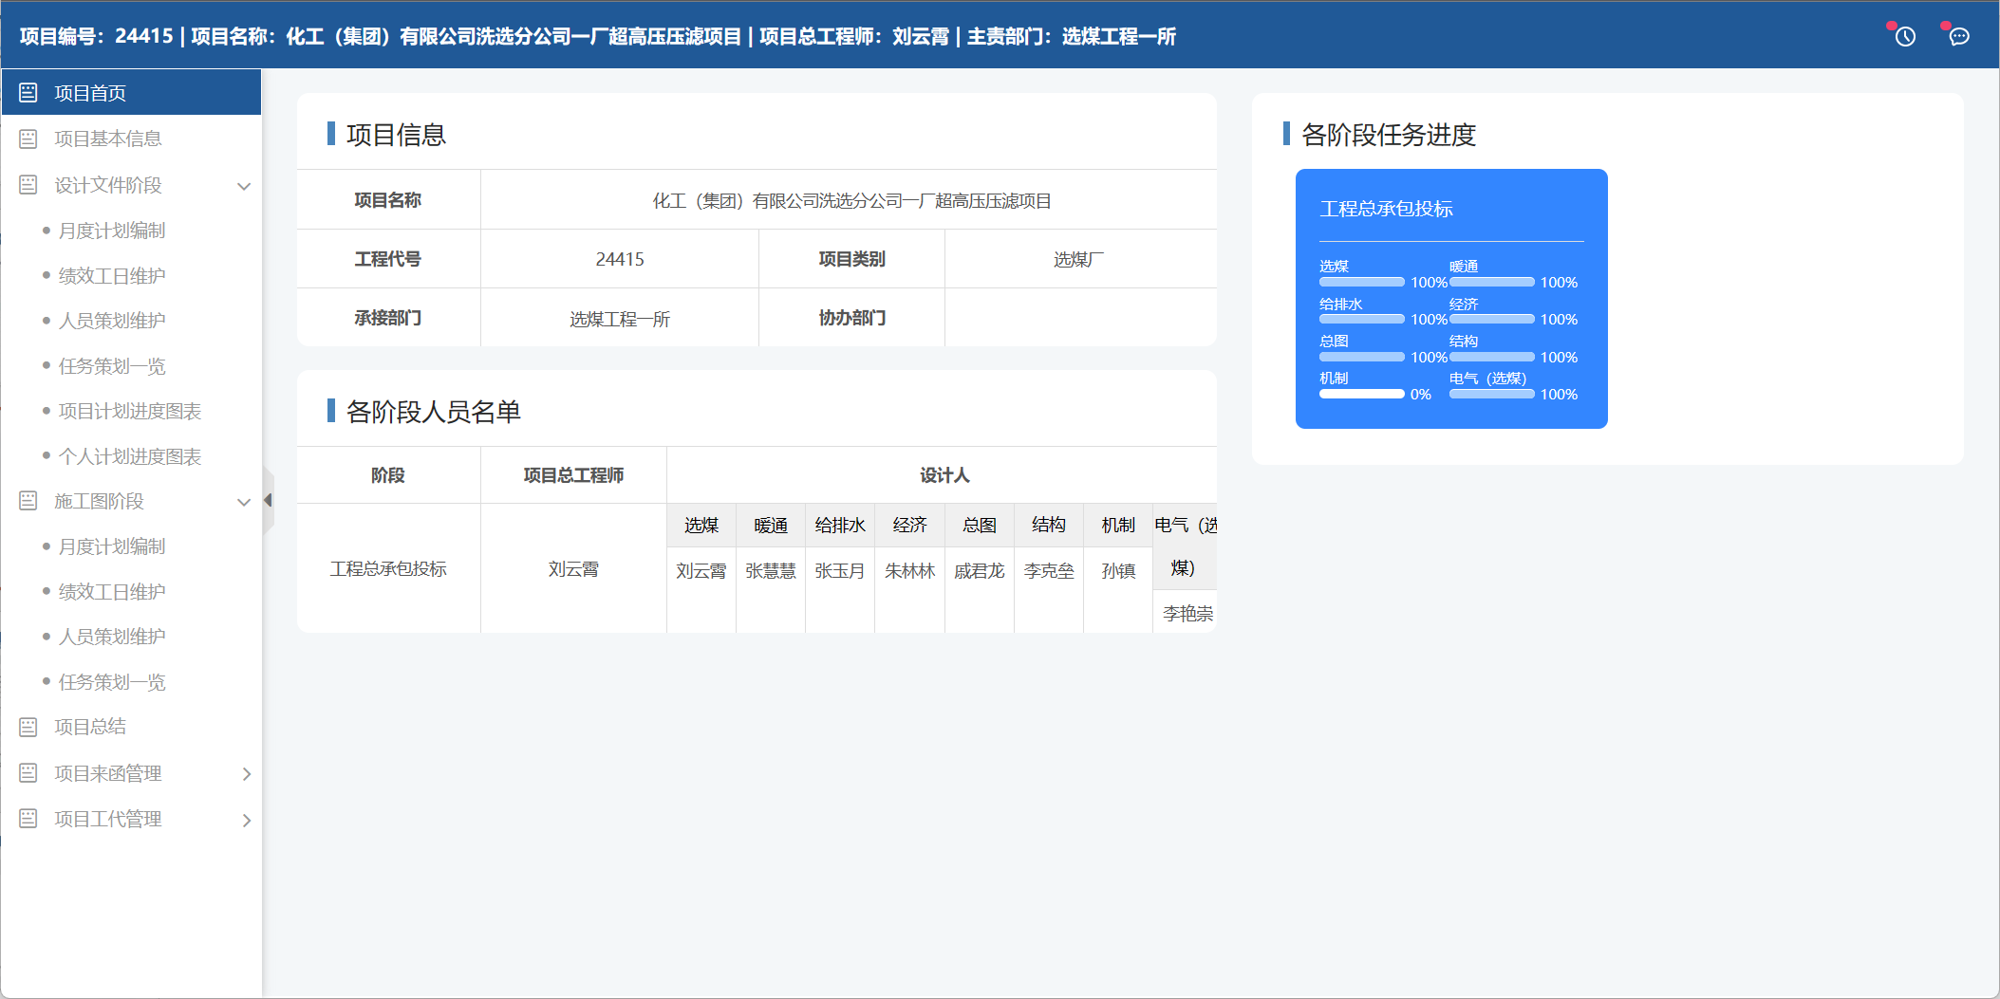
Task: Click the 选煤工程一所 承接部门 cell
Action: (x=620, y=319)
